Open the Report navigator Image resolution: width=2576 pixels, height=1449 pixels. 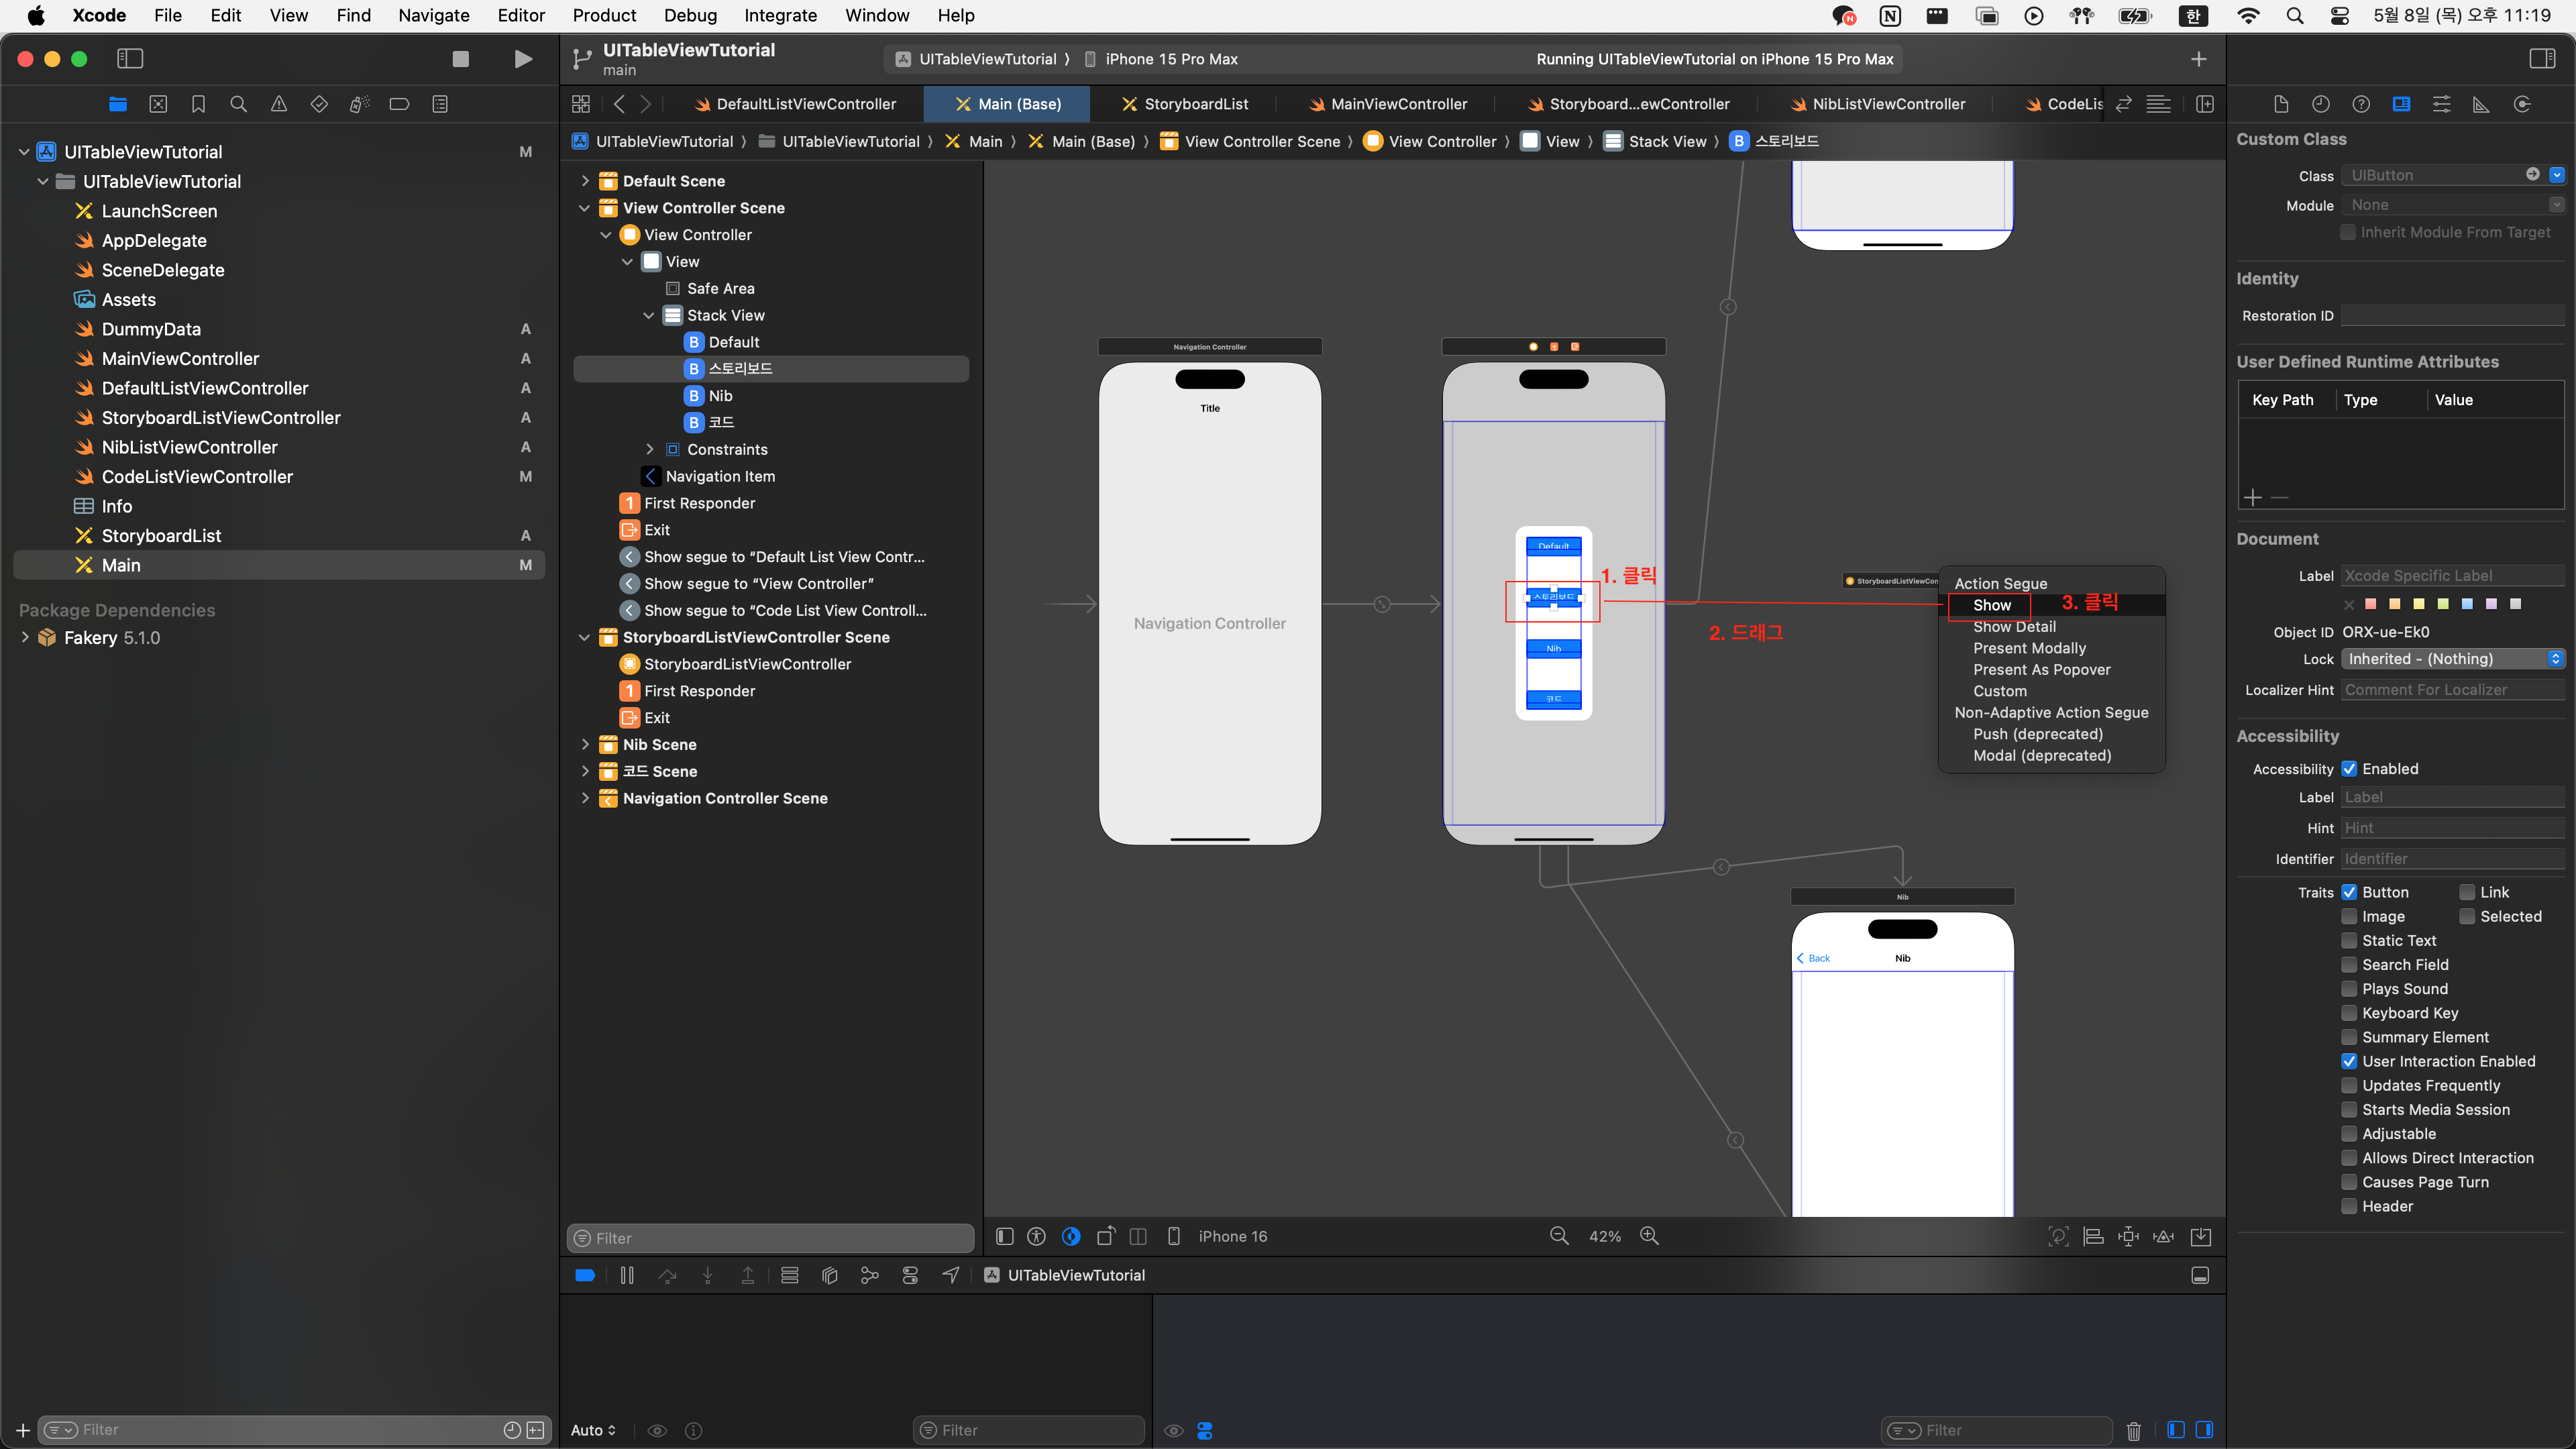point(439,104)
